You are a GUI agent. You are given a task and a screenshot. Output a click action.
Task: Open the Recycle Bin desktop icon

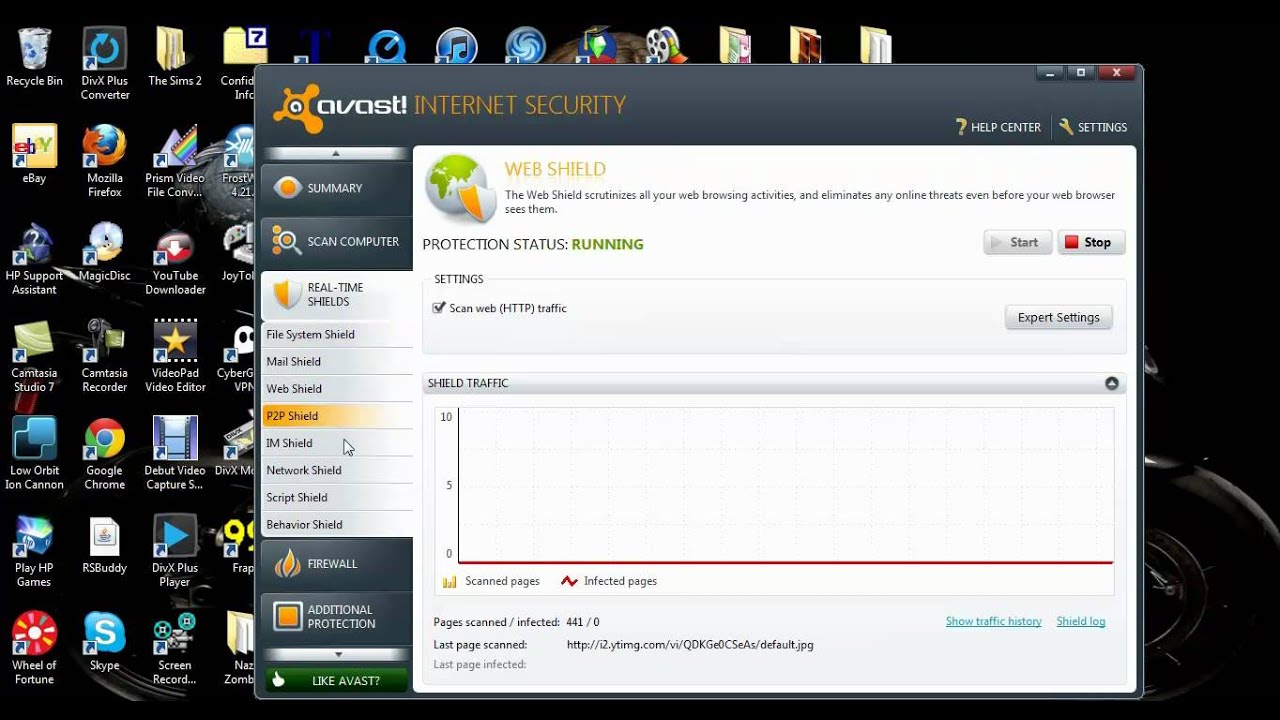[34, 58]
